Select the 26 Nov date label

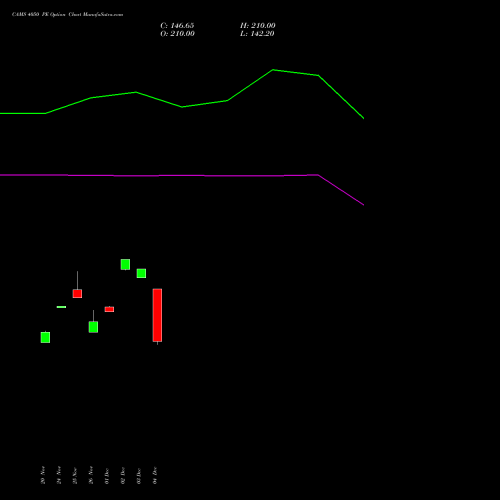click(x=91, y=475)
